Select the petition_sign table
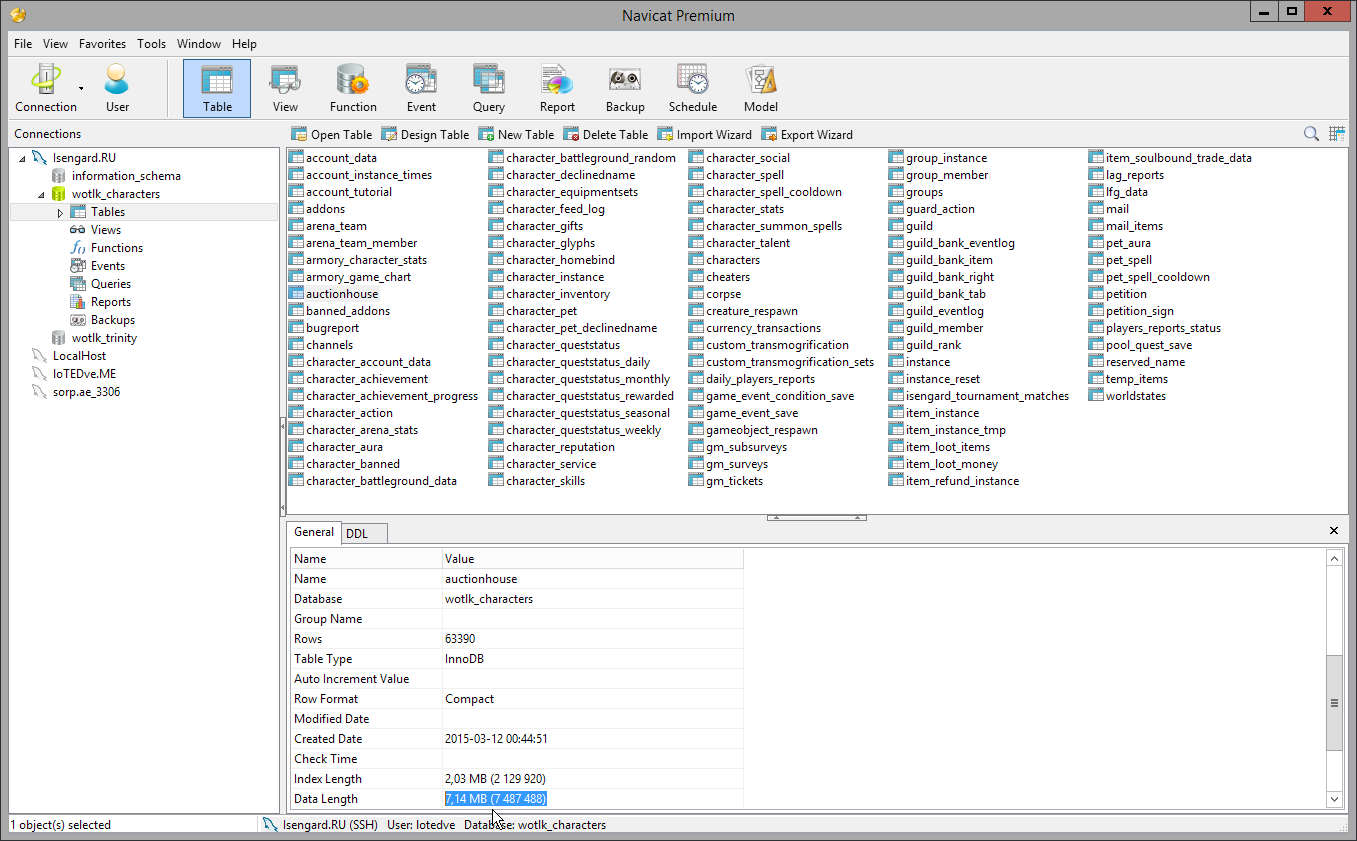Image resolution: width=1357 pixels, height=841 pixels. [1139, 311]
